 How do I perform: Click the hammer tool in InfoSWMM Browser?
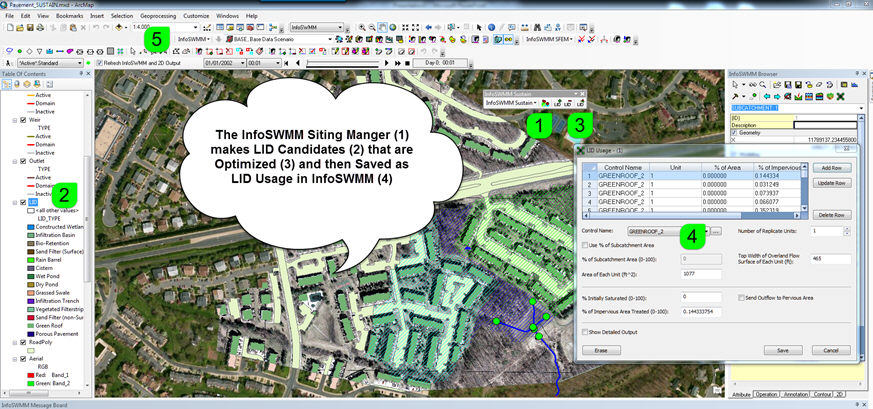[x=735, y=96]
